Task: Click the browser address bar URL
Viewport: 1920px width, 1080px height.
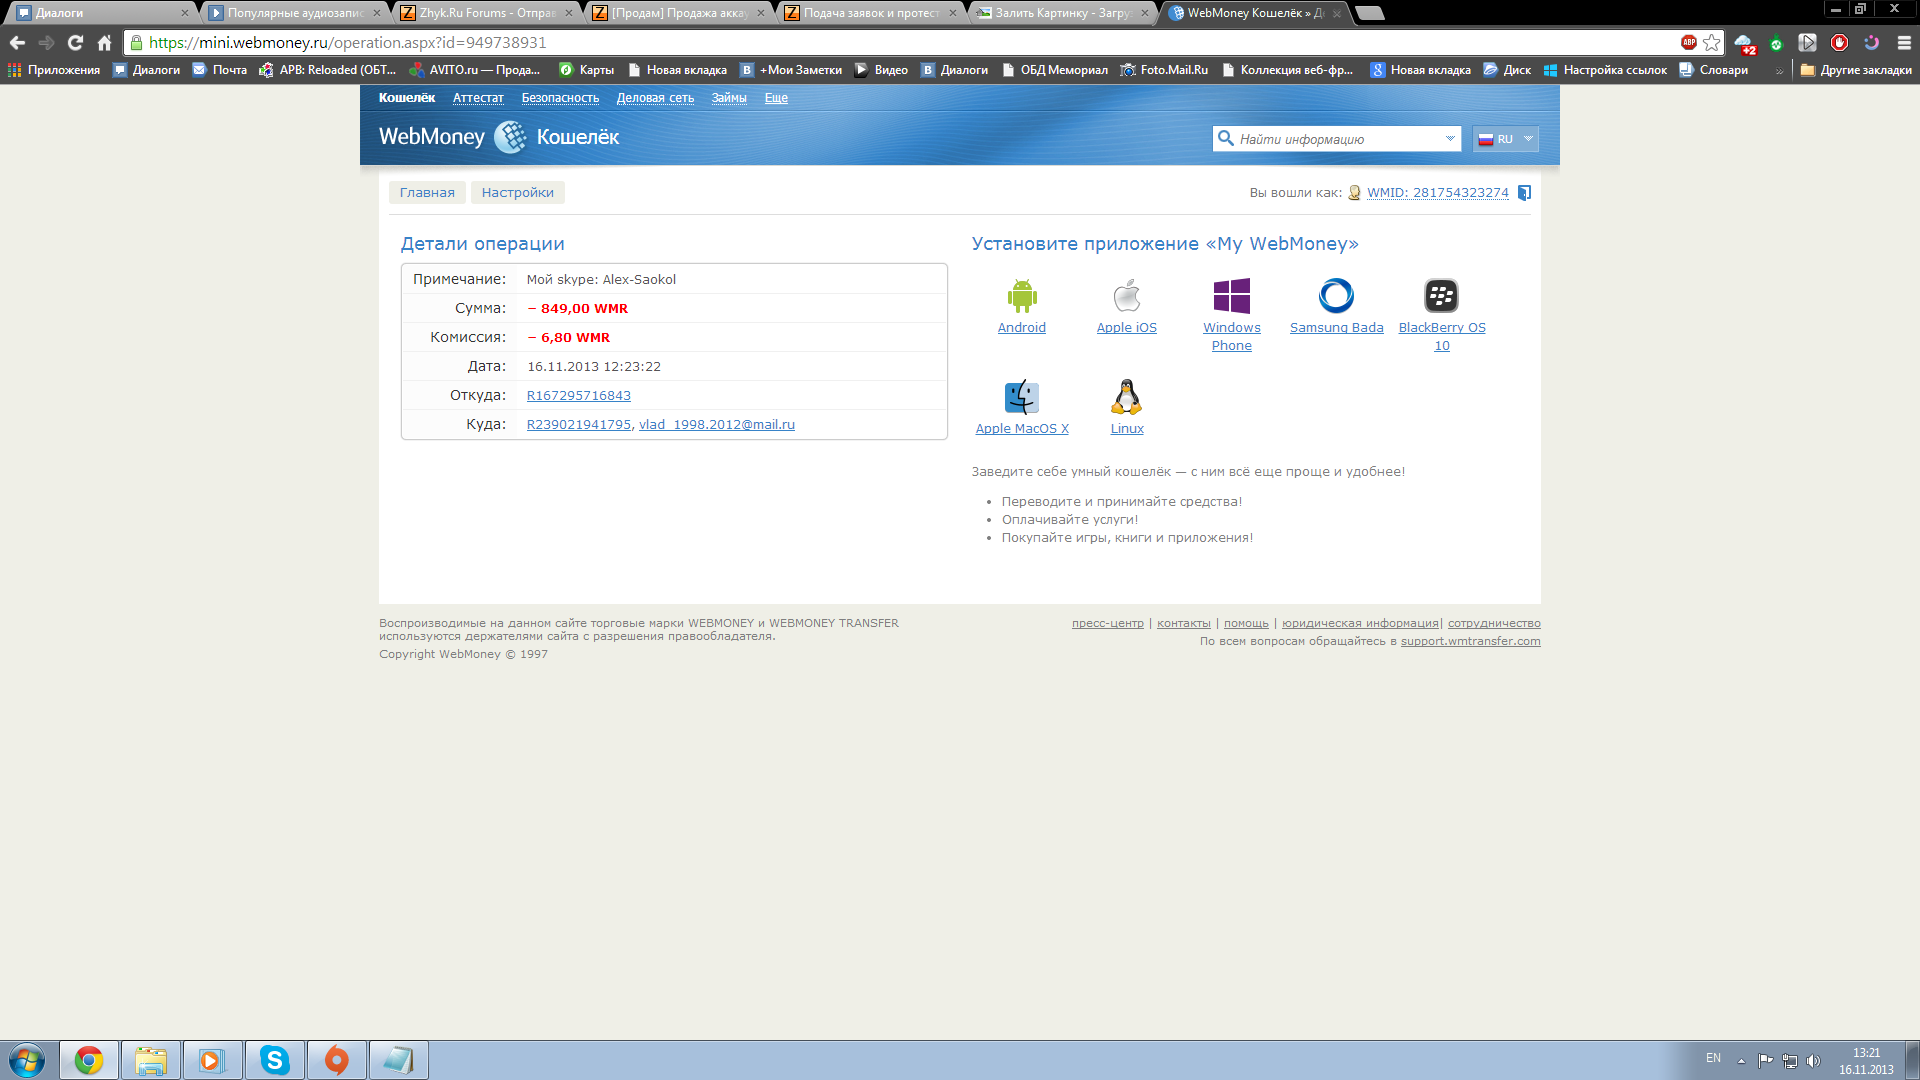Action: click(x=347, y=43)
